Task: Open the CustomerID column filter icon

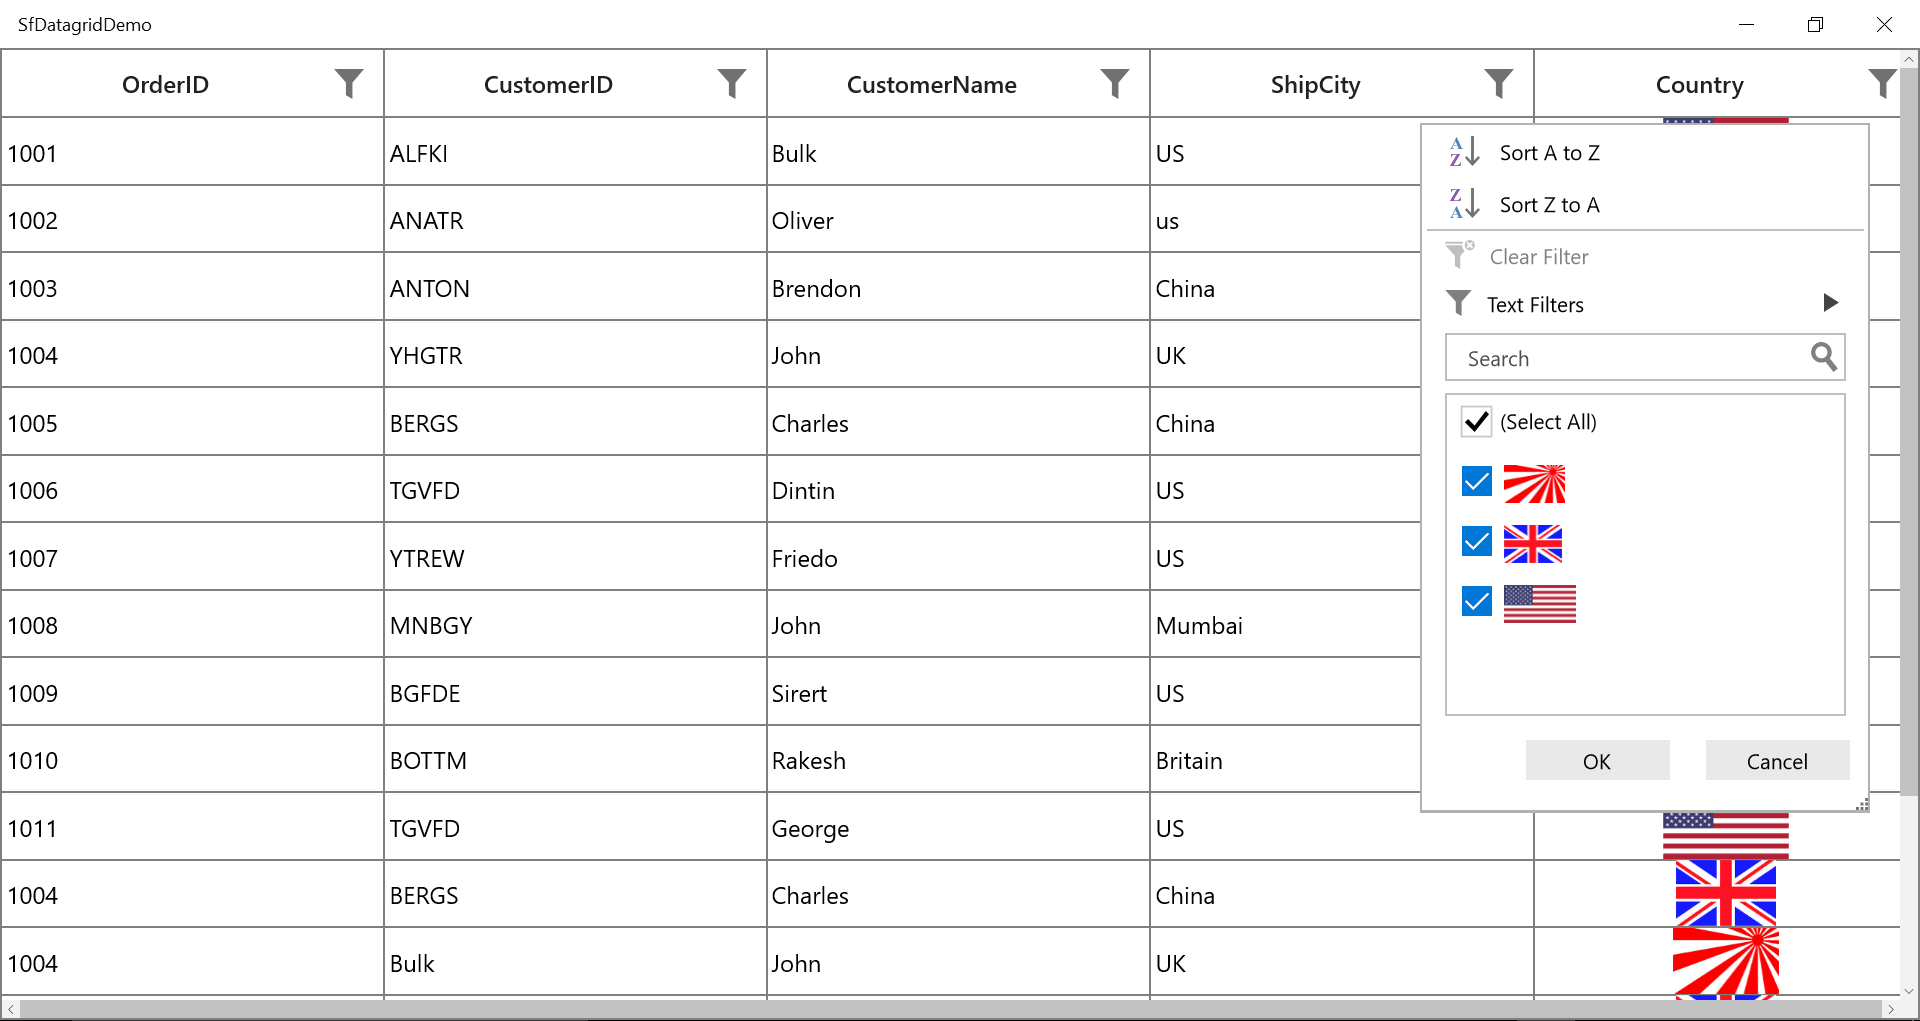Action: (x=732, y=84)
